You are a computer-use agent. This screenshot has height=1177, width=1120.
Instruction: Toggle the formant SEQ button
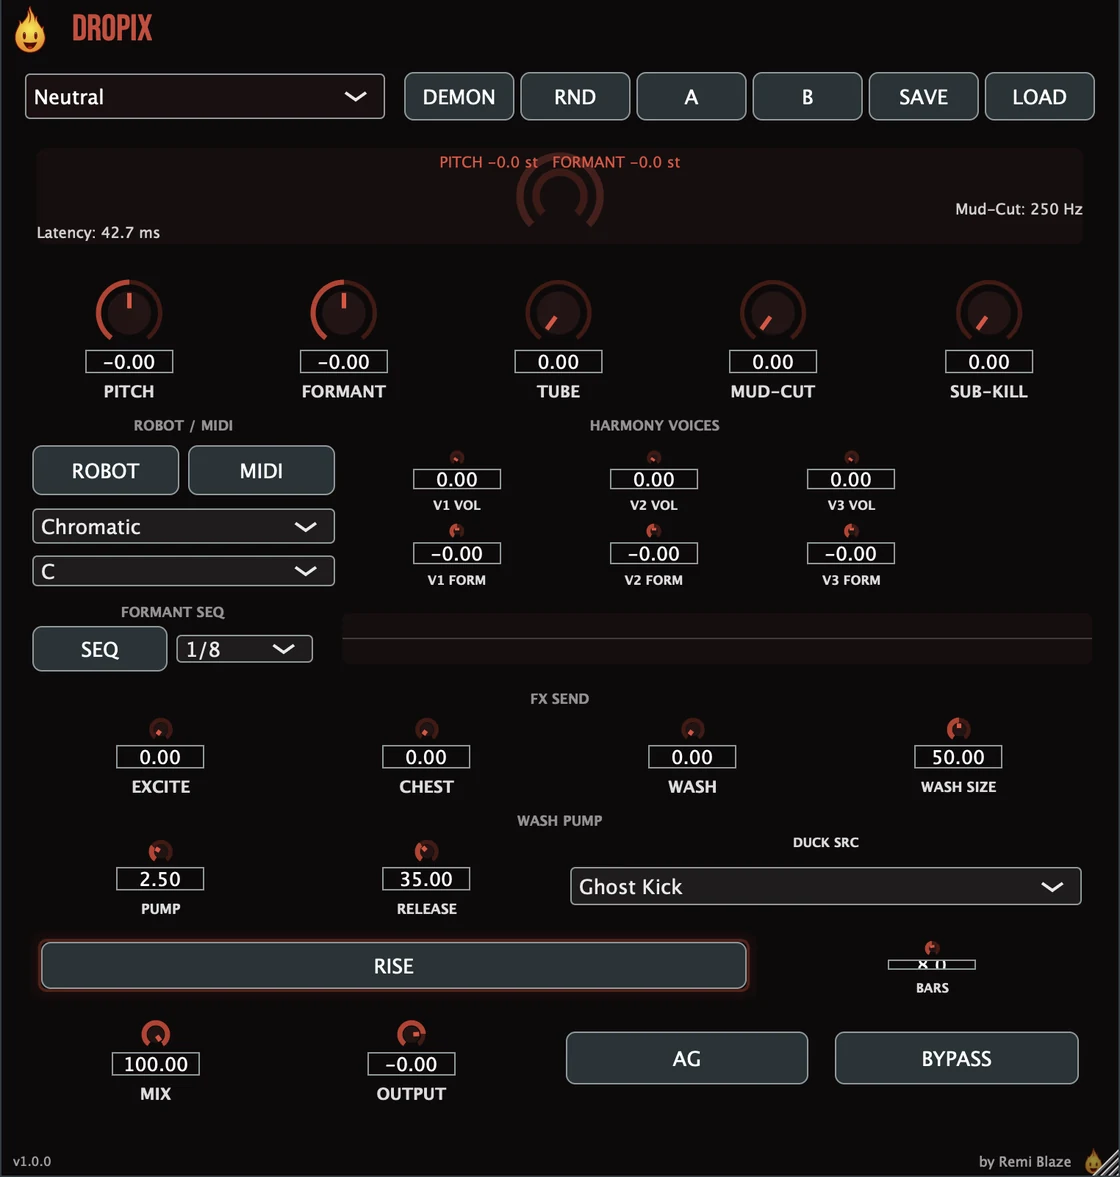pos(100,649)
